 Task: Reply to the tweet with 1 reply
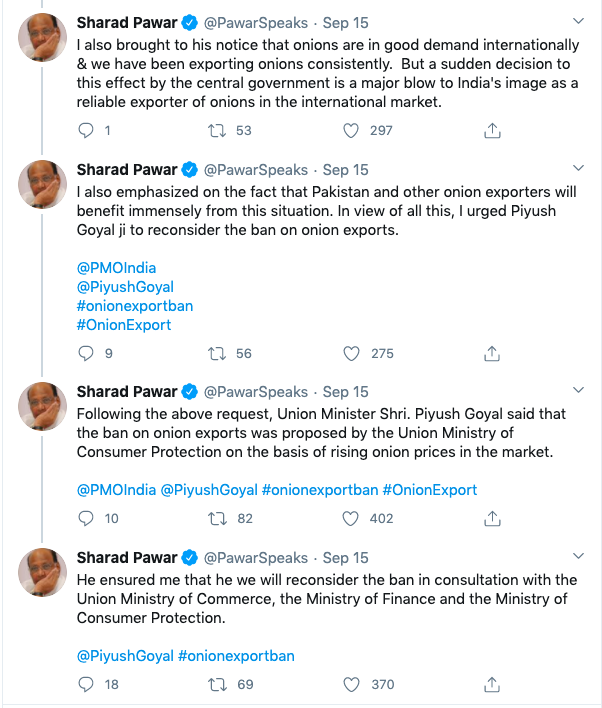pyautogui.click(x=85, y=130)
